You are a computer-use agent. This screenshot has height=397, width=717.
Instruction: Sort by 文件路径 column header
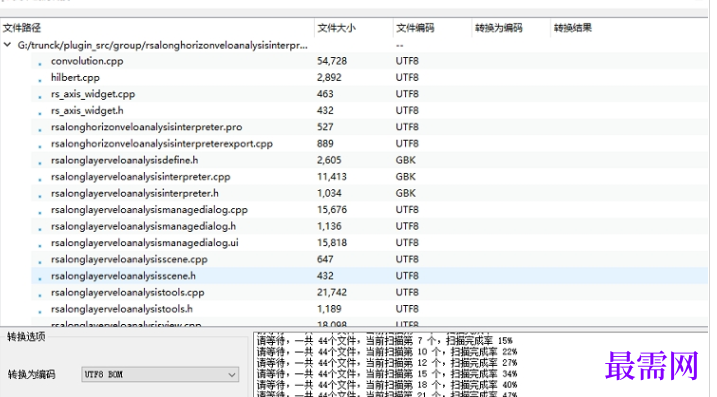(x=157, y=28)
